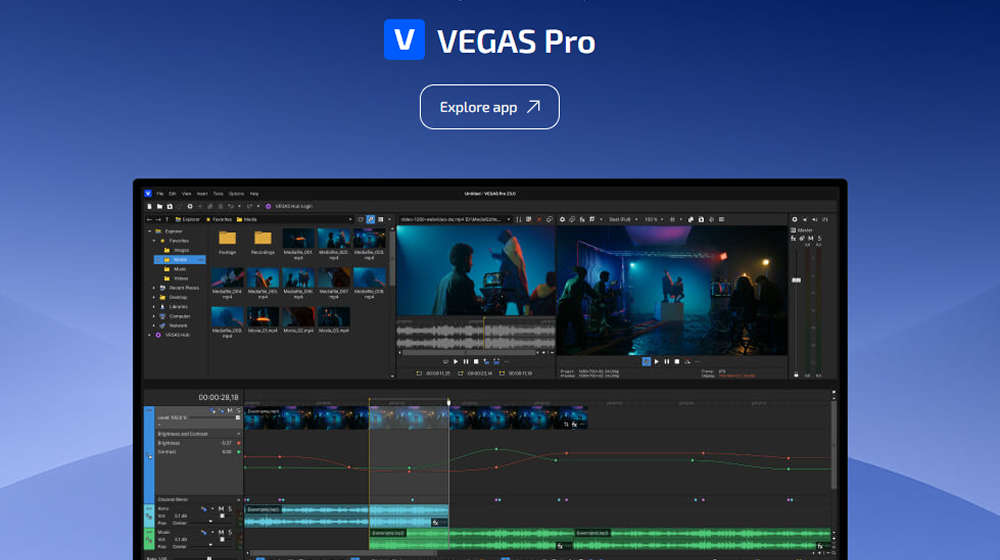Mute the video track

point(230,410)
